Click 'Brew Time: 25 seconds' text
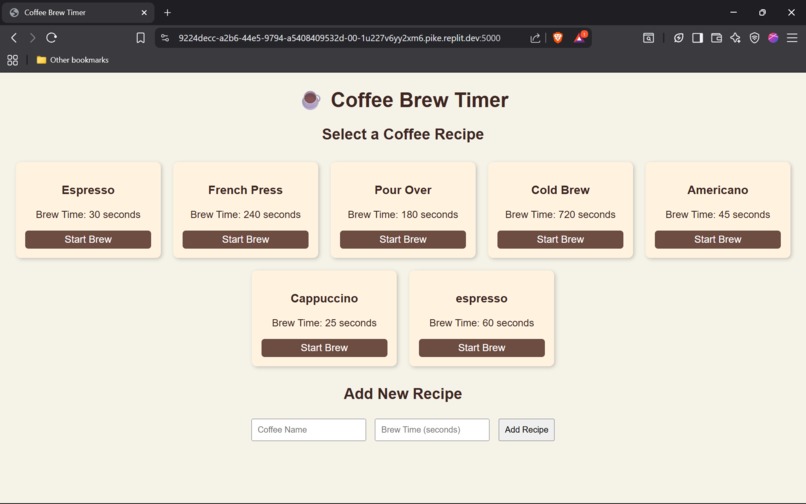The image size is (806, 504). coord(324,323)
